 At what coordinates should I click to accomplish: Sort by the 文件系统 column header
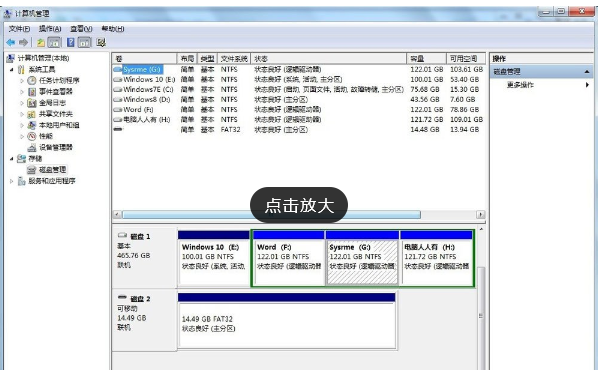point(234,59)
